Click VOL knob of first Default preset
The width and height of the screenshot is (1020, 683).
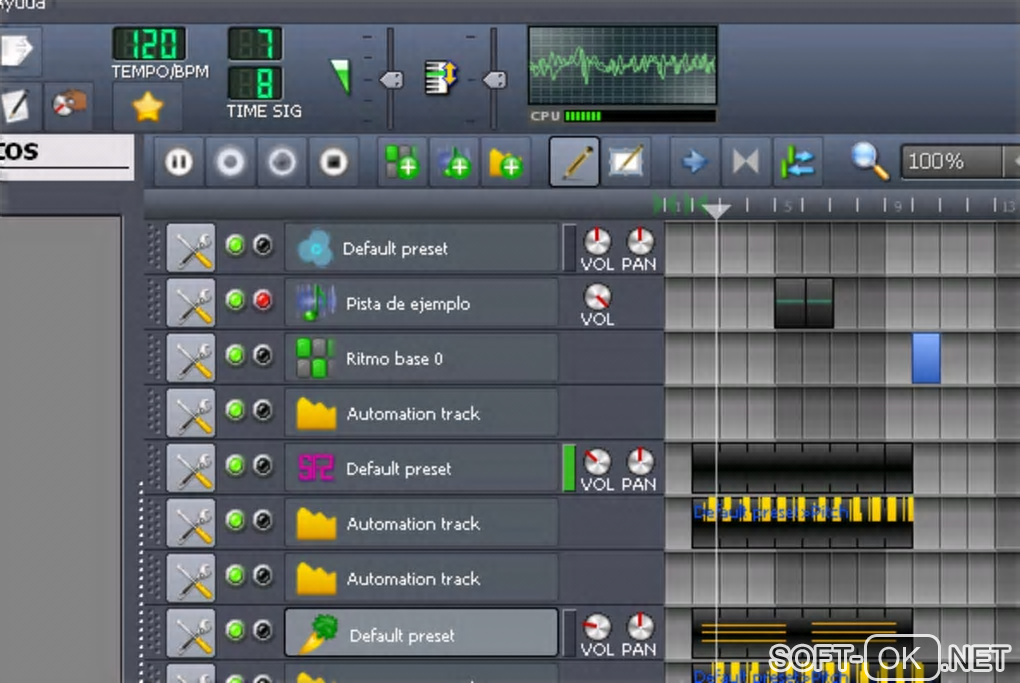pos(597,241)
